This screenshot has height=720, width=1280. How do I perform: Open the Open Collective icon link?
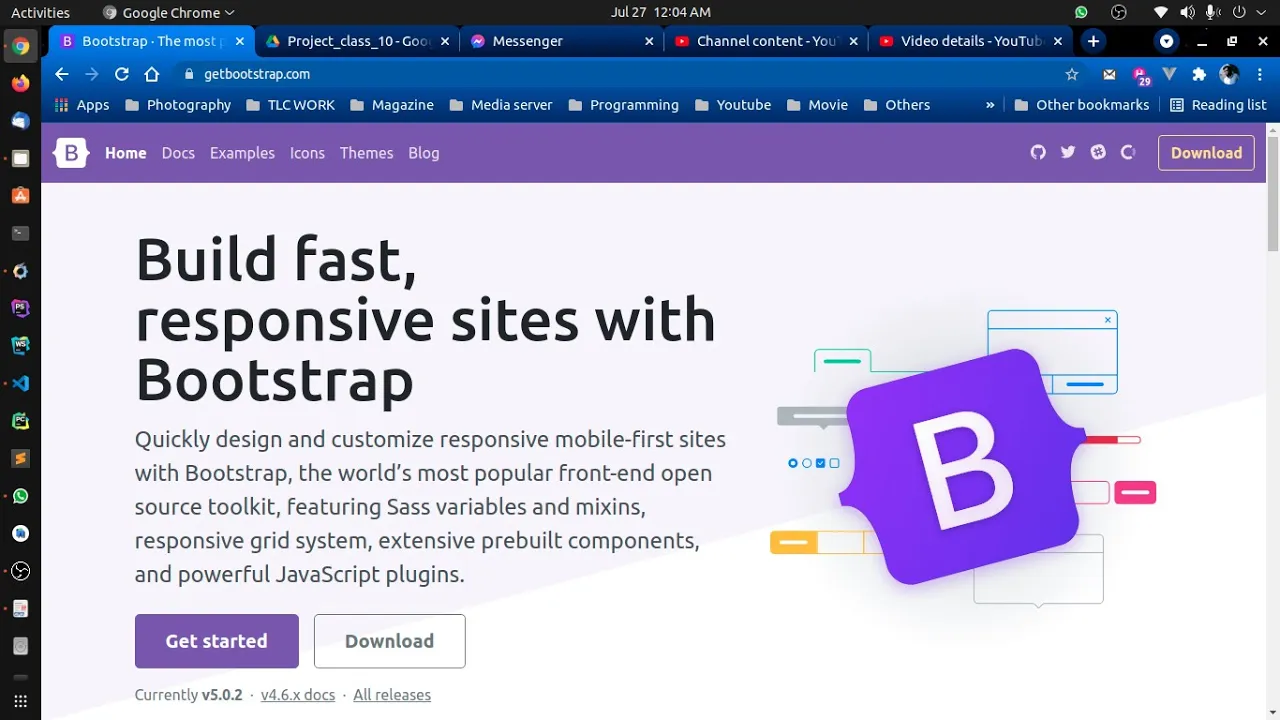point(1128,152)
